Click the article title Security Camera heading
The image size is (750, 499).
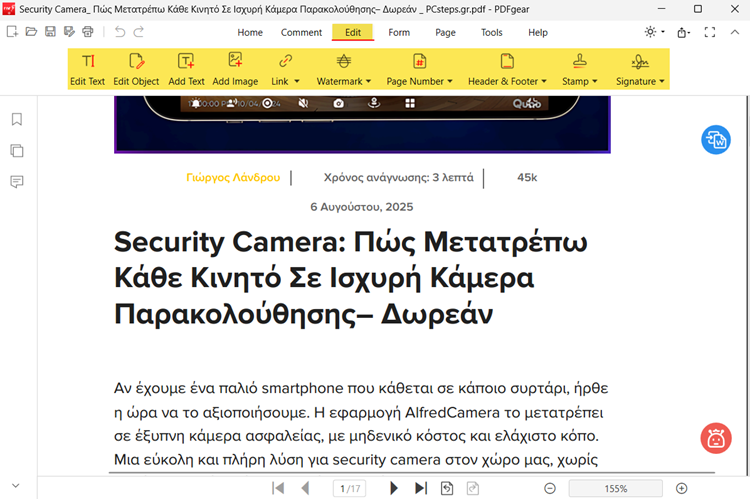(351, 278)
